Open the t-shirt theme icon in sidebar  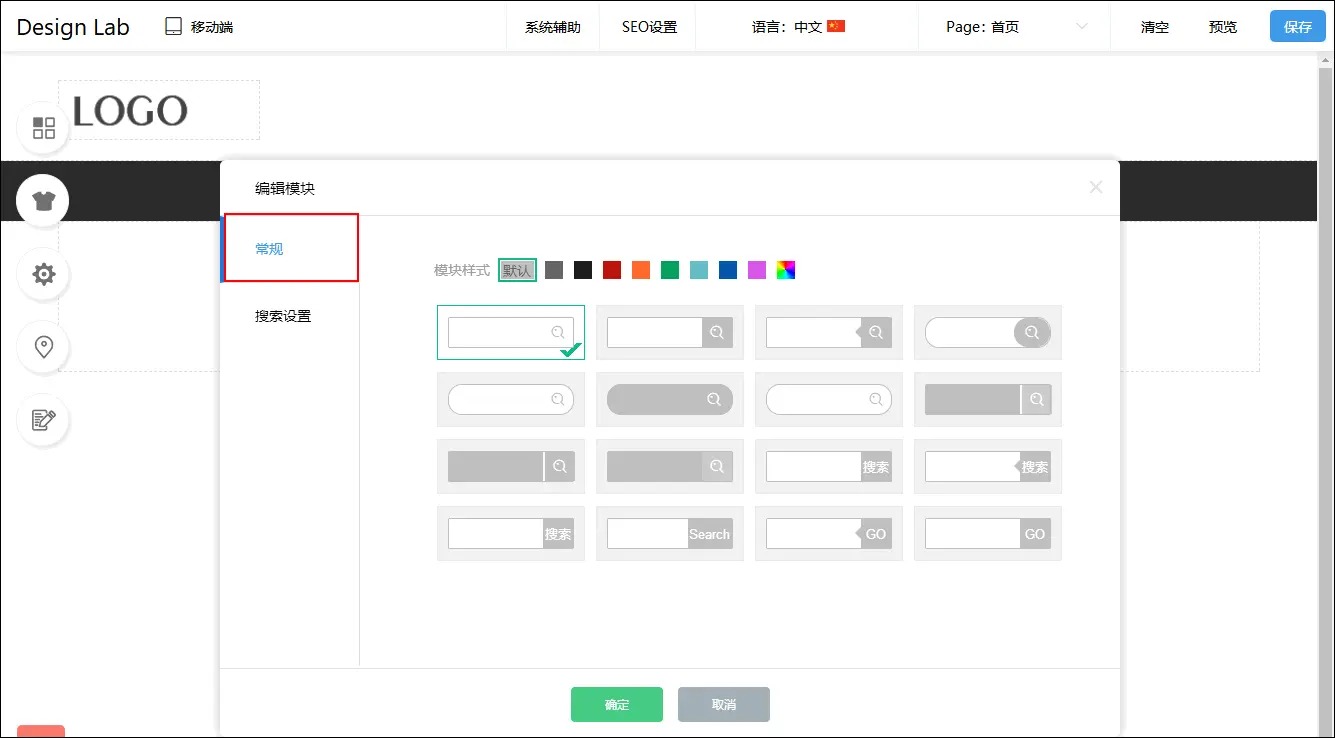pos(43,201)
